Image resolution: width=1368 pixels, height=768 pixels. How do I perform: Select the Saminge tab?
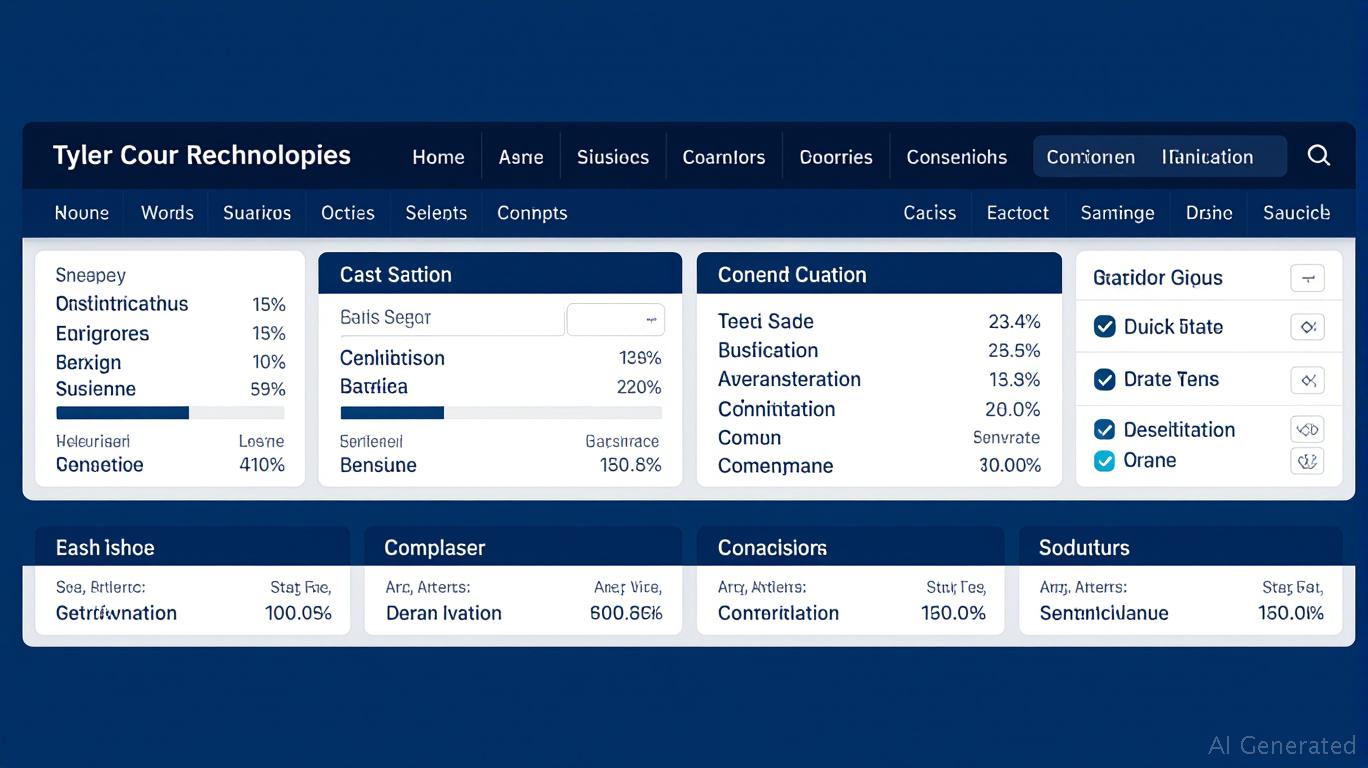click(1117, 213)
